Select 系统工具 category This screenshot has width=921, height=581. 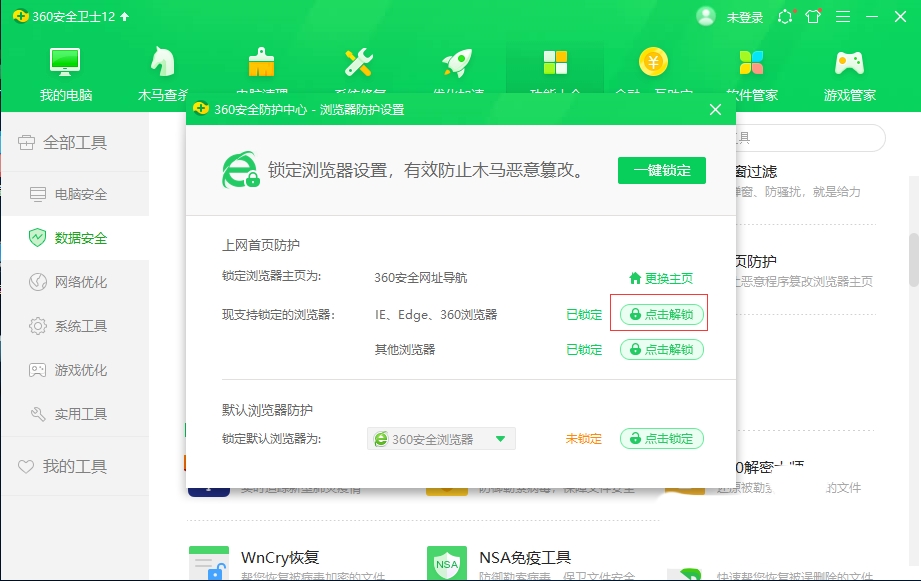coord(75,326)
